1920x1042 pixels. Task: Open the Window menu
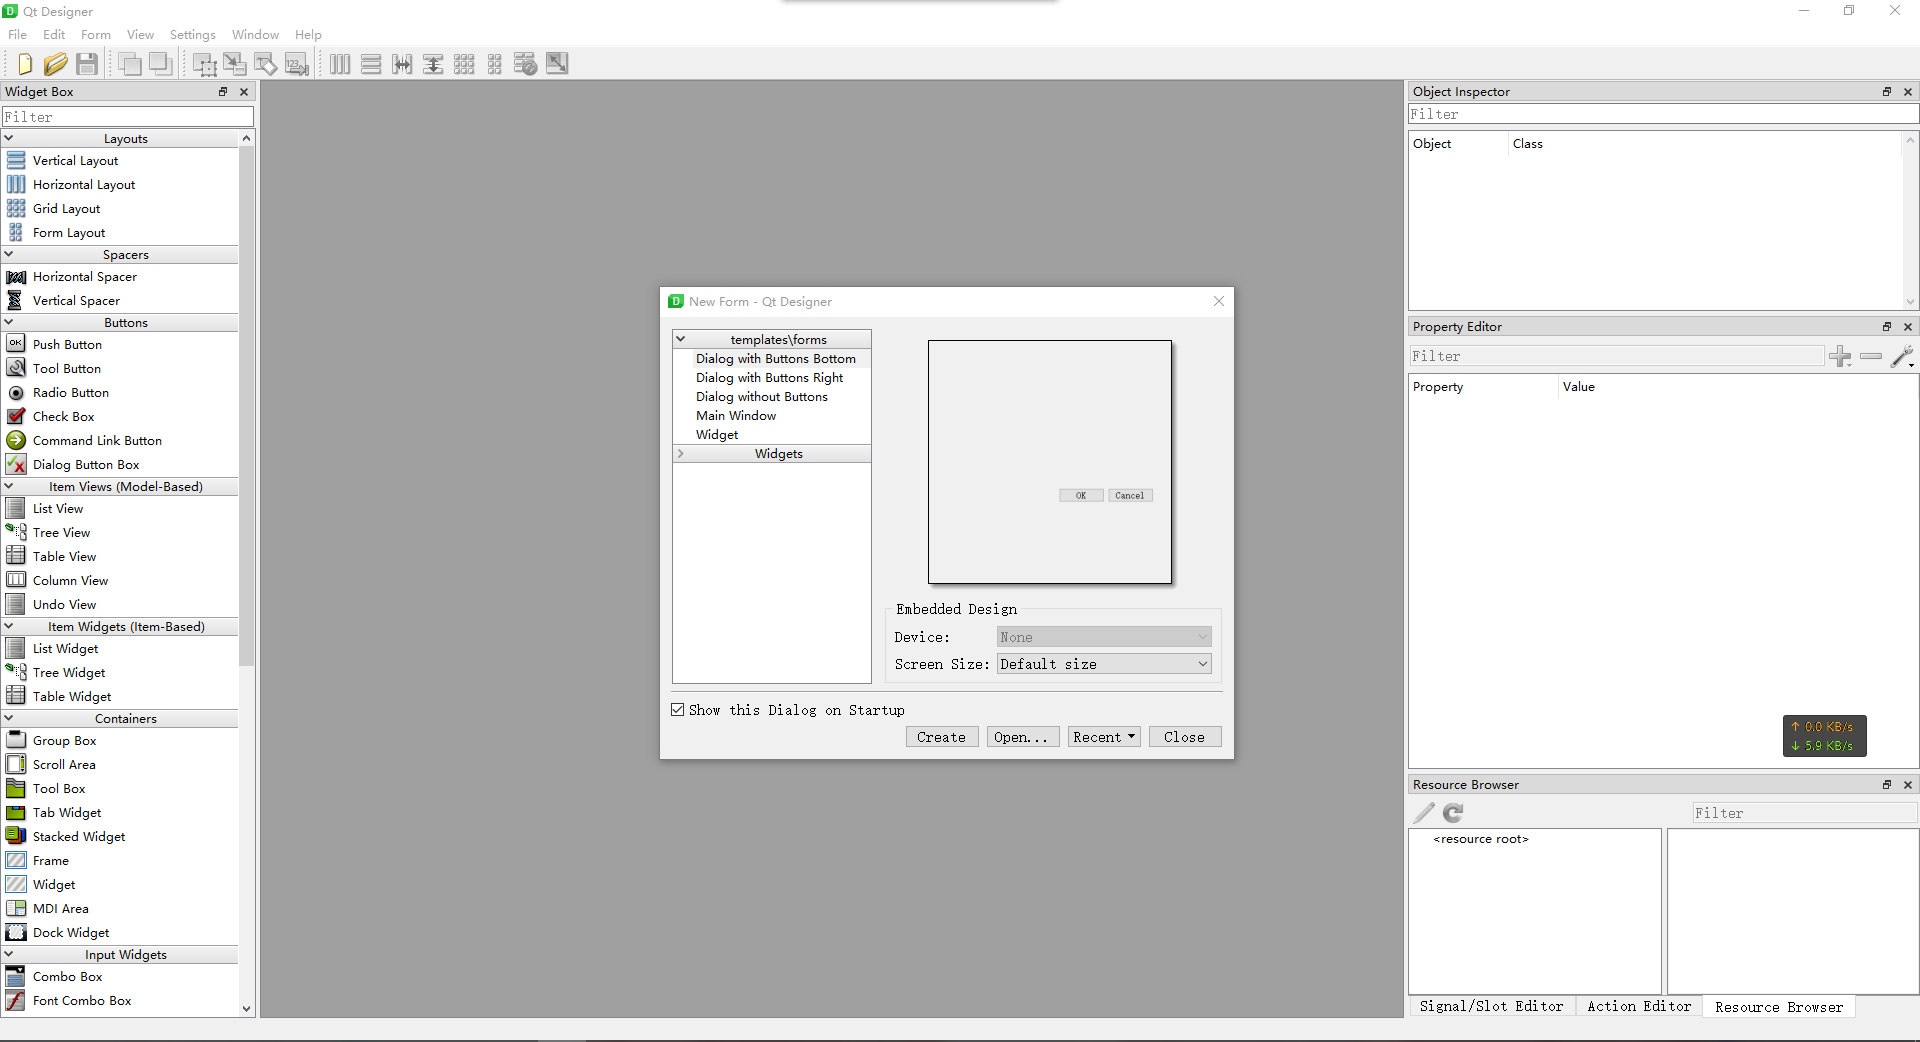point(255,34)
